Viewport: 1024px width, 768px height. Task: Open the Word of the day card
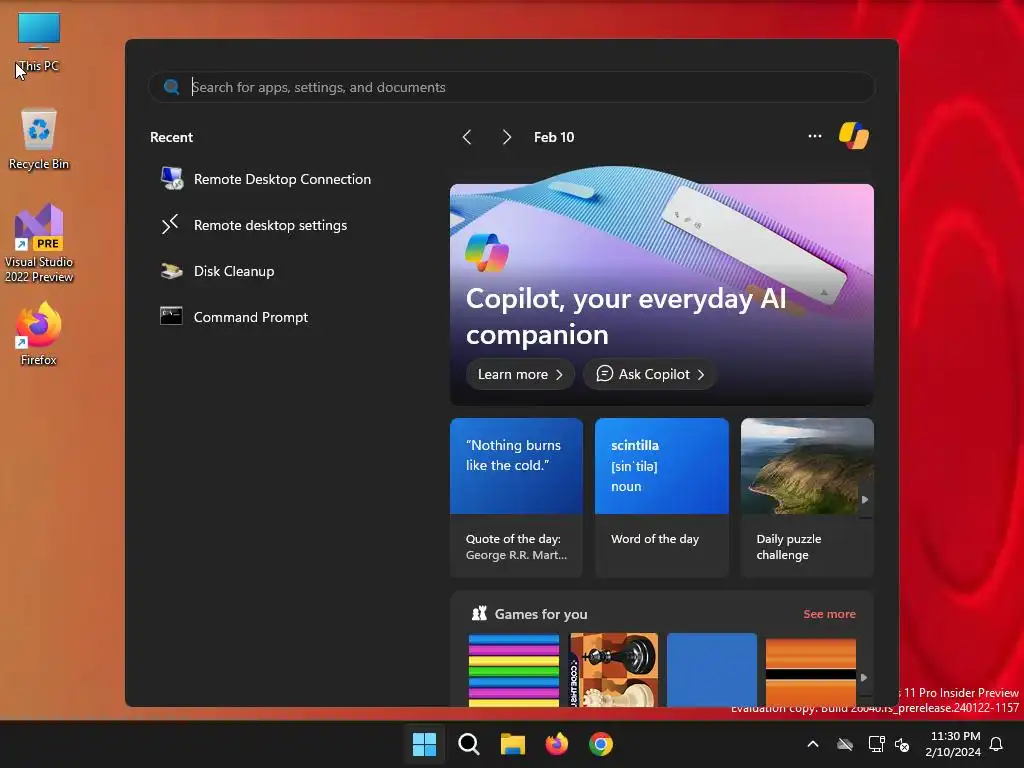[x=662, y=498]
